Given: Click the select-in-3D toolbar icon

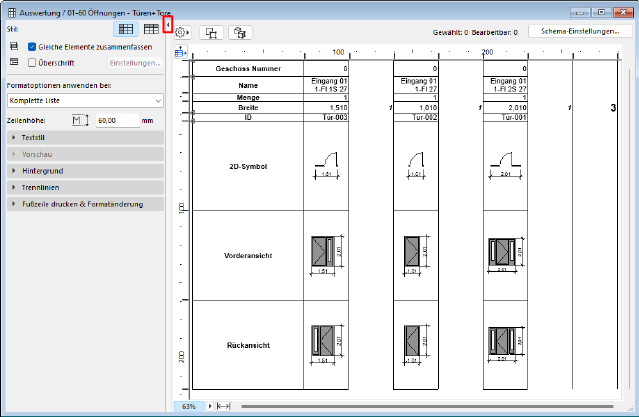Looking at the screenshot, I should click(240, 33).
